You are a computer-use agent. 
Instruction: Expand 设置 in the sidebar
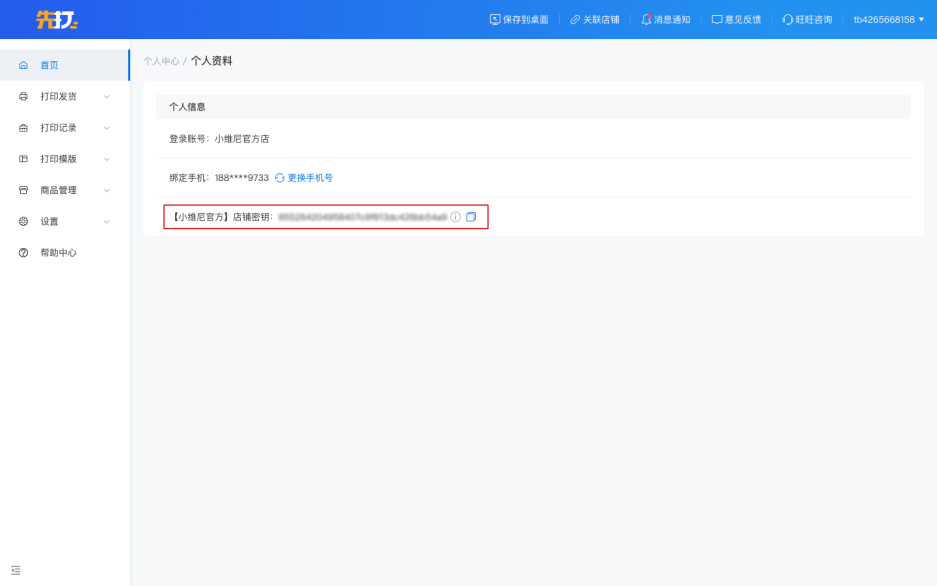click(49, 222)
